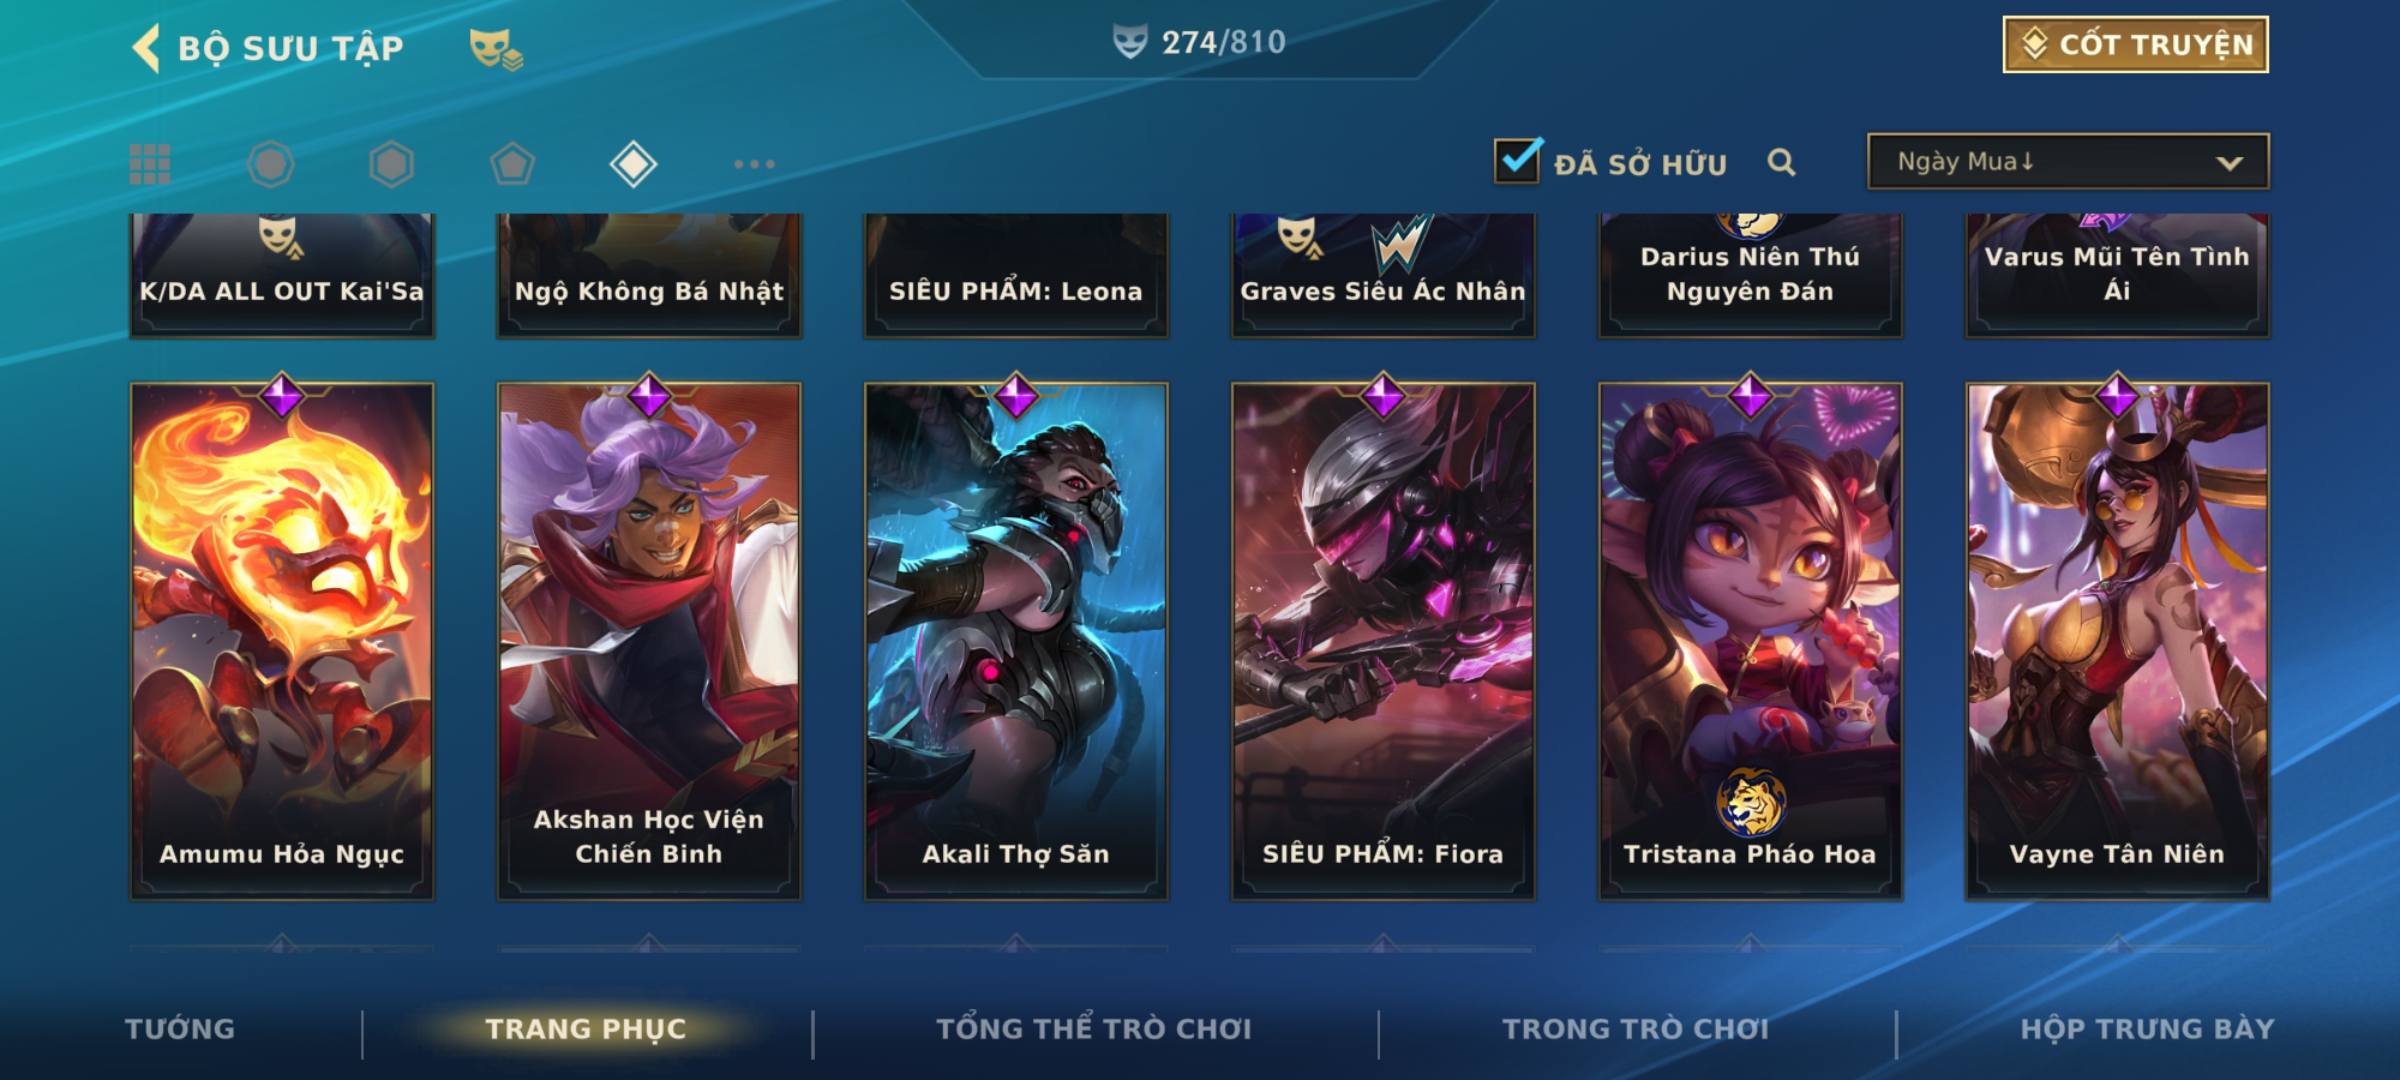
Task: Select the Amumu Hỏa Ngục skin card
Action: tap(282, 640)
